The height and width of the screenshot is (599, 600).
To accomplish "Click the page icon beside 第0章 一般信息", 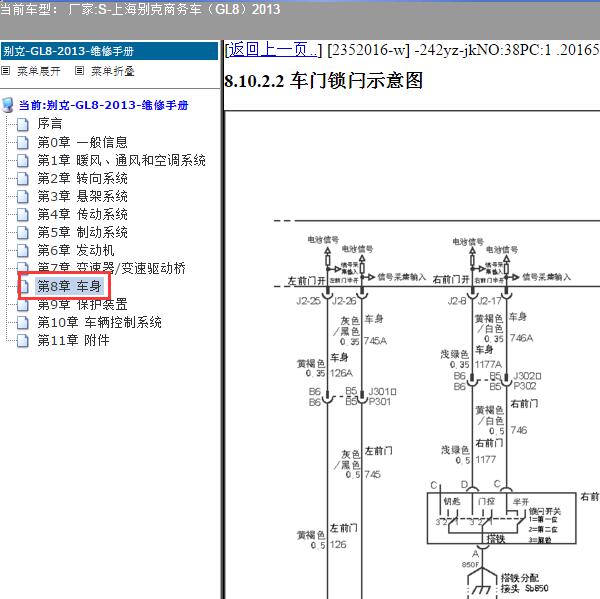I will point(23,142).
